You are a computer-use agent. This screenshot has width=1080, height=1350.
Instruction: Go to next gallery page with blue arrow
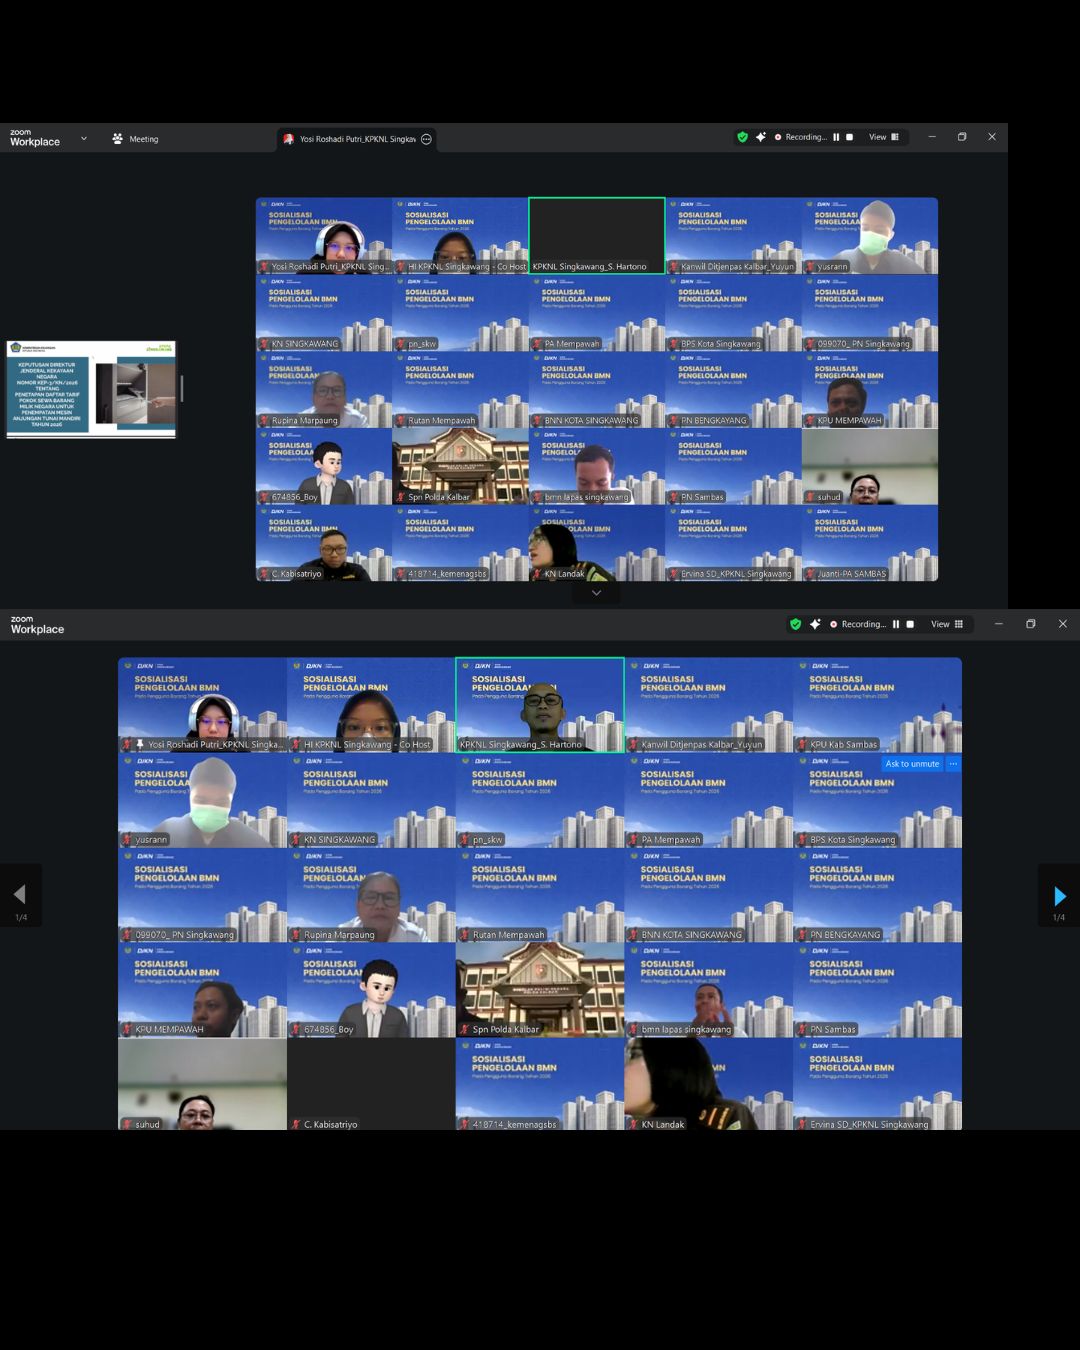pyautogui.click(x=1059, y=896)
